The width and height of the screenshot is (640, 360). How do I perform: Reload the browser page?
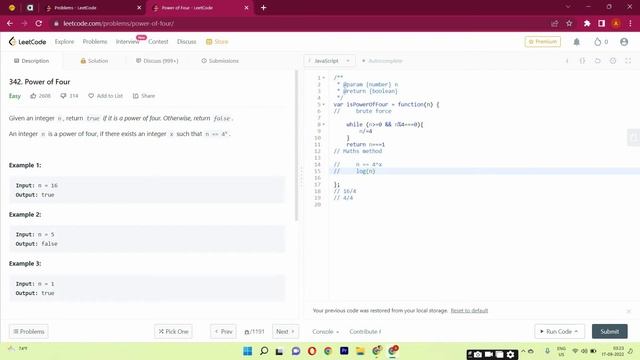[39, 24]
